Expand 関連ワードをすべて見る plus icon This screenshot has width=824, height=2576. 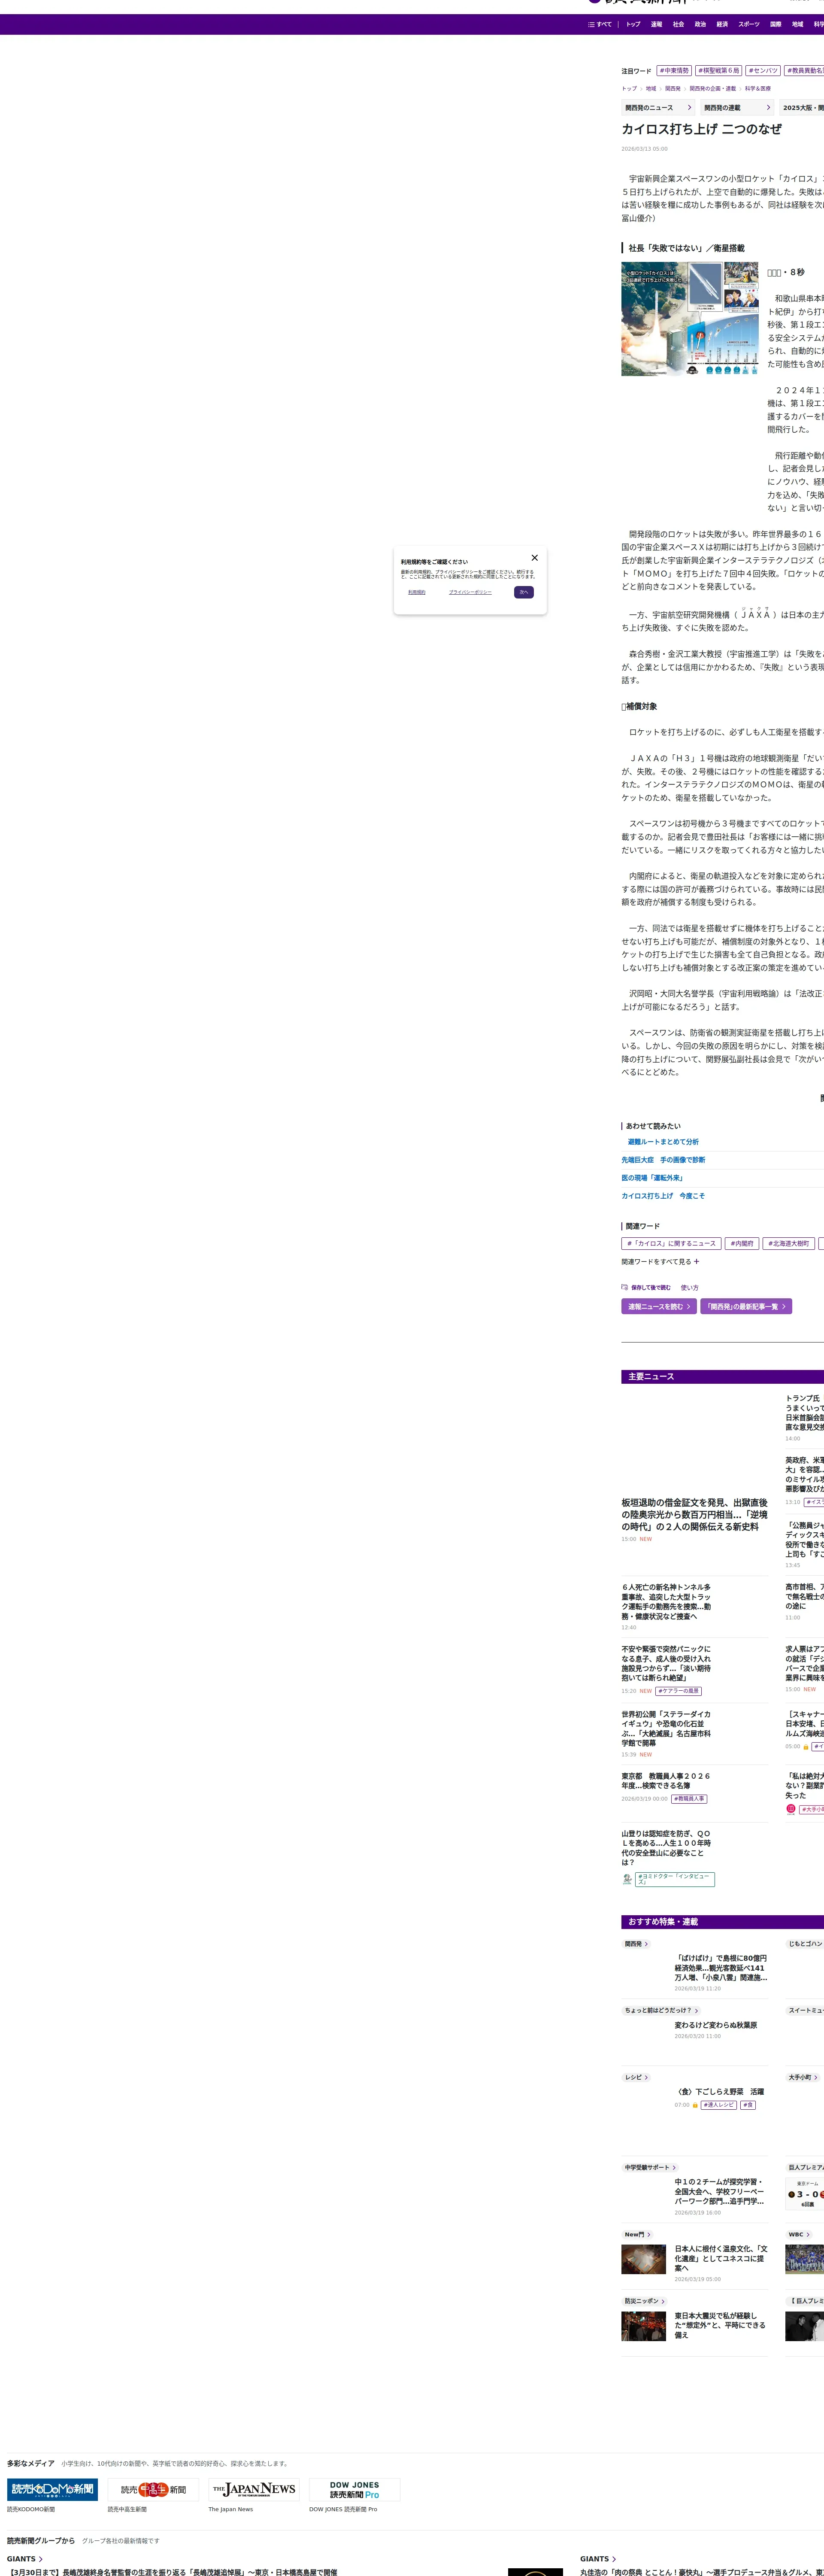click(696, 1262)
